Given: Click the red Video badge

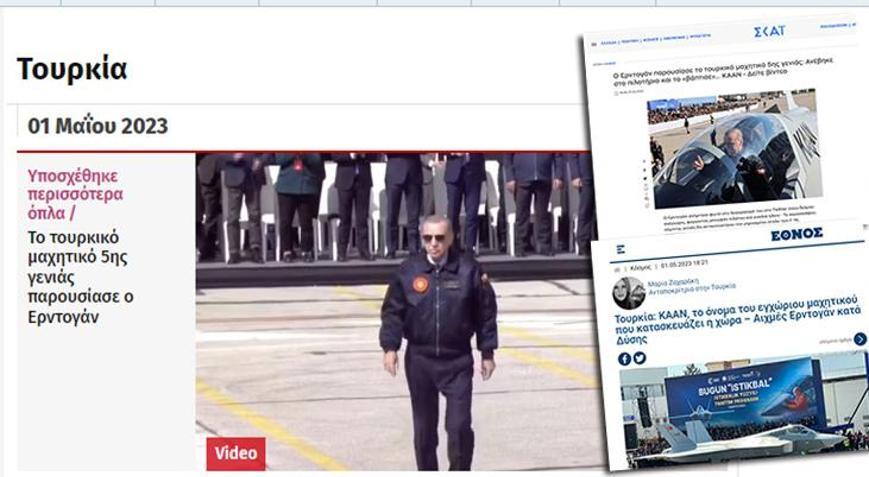Looking at the screenshot, I should point(236,453).
